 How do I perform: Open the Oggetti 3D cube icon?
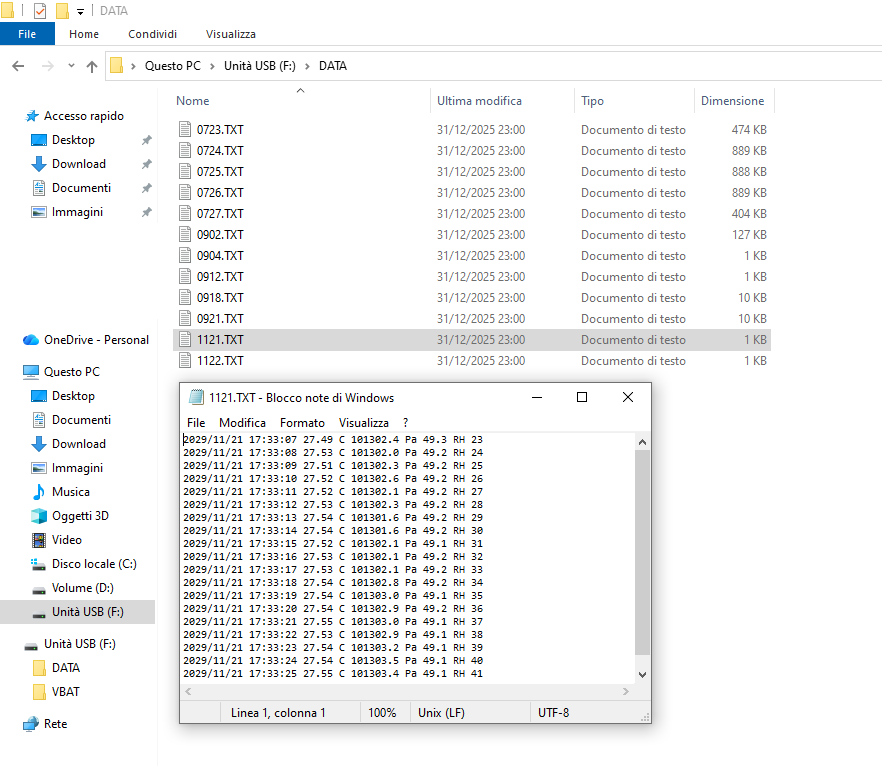39,516
